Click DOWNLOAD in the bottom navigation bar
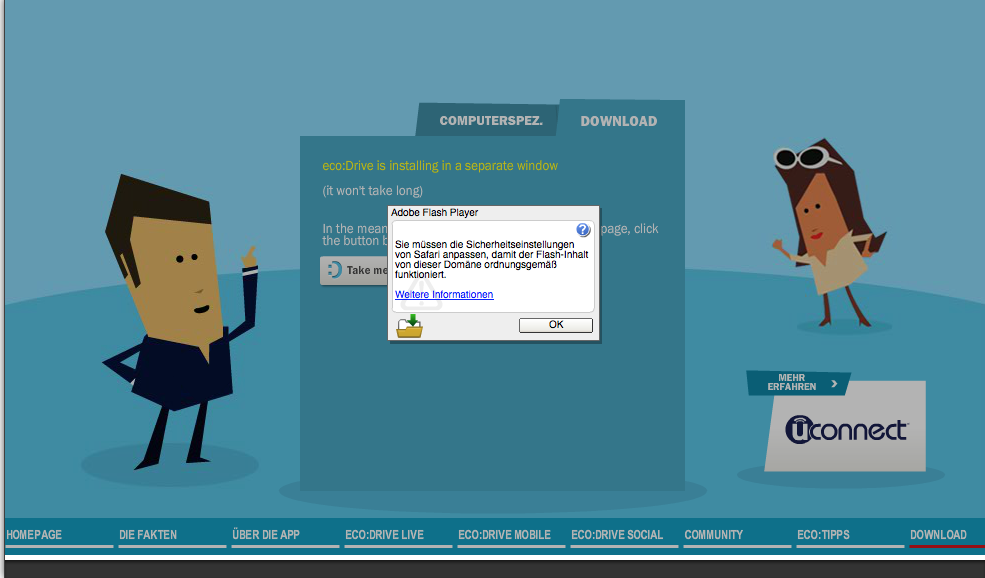Image resolution: width=985 pixels, height=578 pixels. coord(938,535)
